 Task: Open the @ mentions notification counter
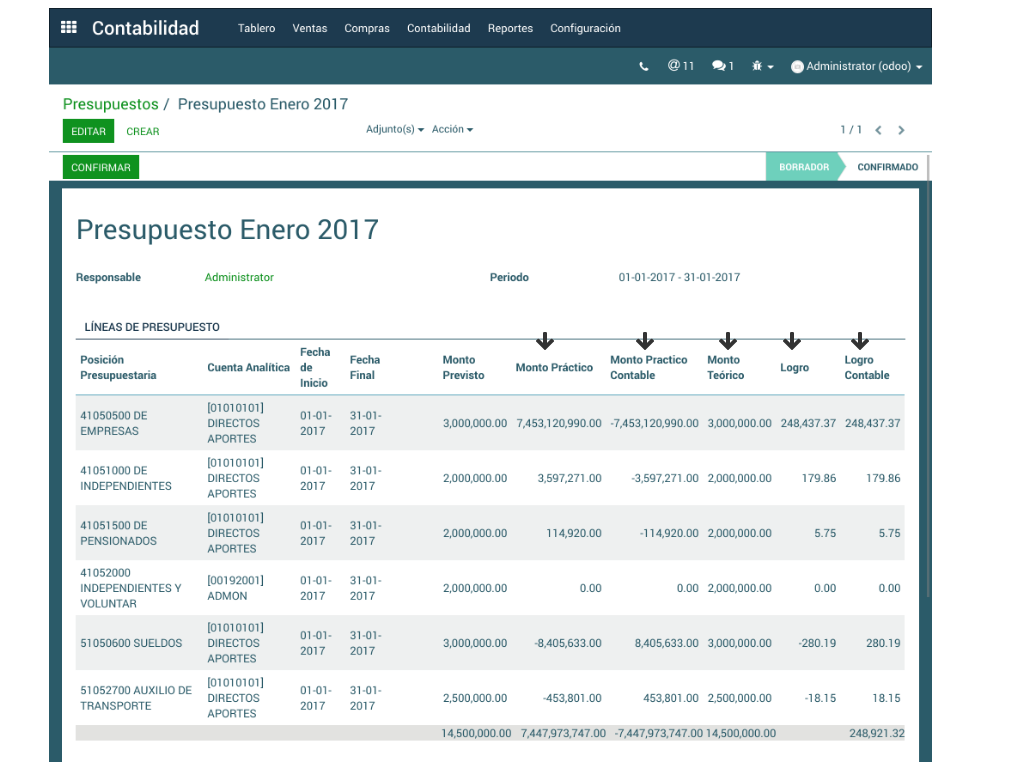point(681,66)
